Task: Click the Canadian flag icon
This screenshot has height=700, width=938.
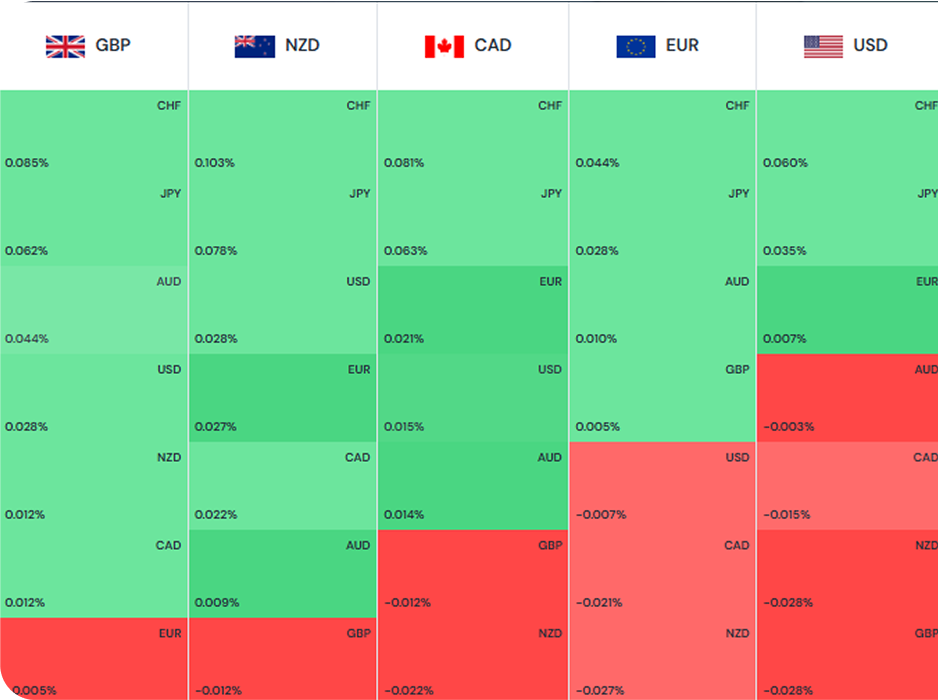Action: coord(444,46)
